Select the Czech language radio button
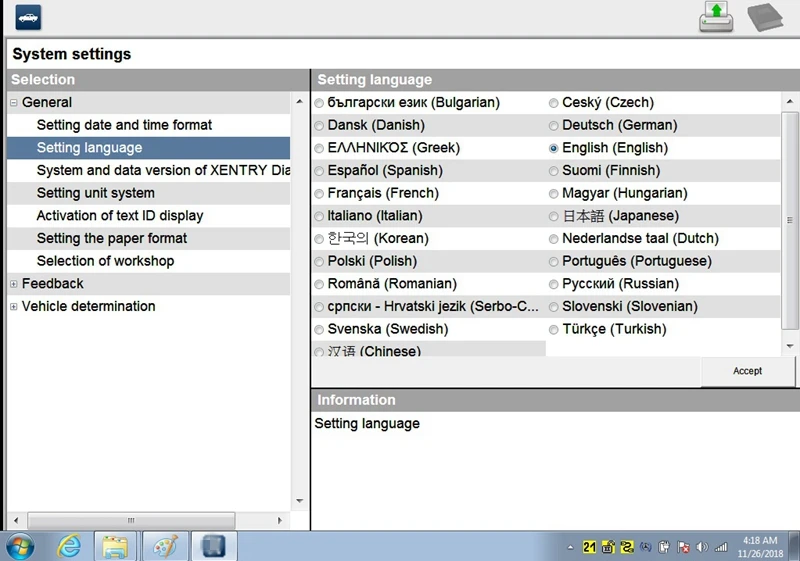Image resolution: width=800 pixels, height=561 pixels. 554,103
